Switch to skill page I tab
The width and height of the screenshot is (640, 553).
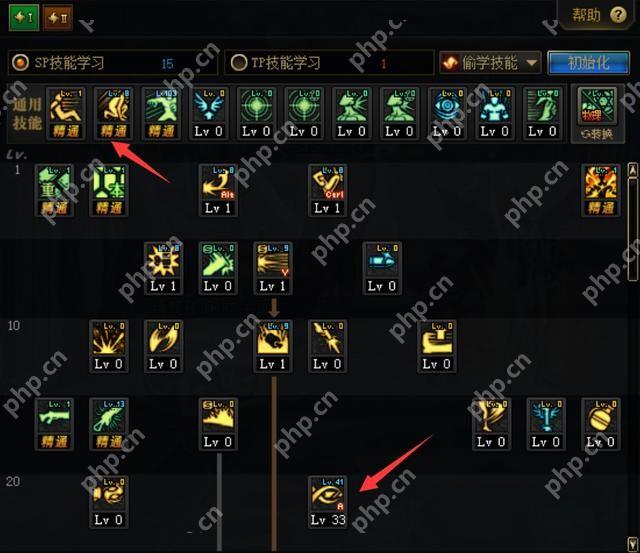(24, 17)
